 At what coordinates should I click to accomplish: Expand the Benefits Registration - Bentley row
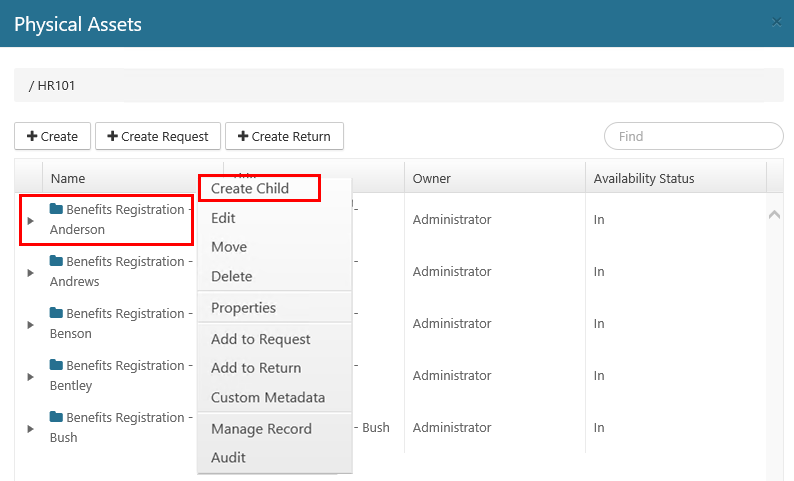[30, 376]
